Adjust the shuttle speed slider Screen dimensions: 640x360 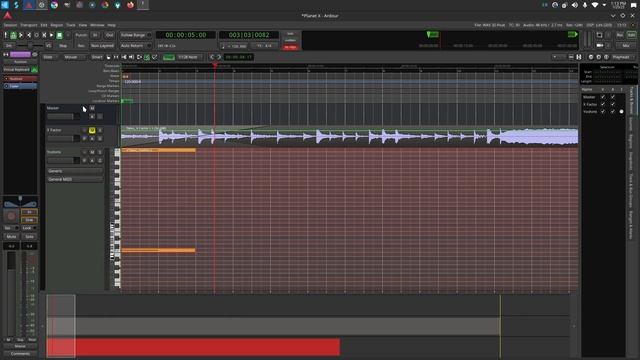point(29,45)
